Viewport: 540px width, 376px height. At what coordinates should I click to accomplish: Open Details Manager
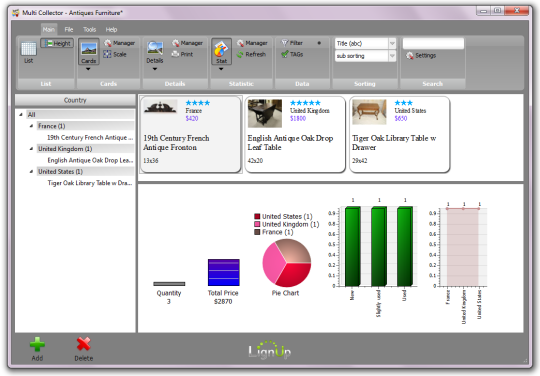[x=187, y=43]
